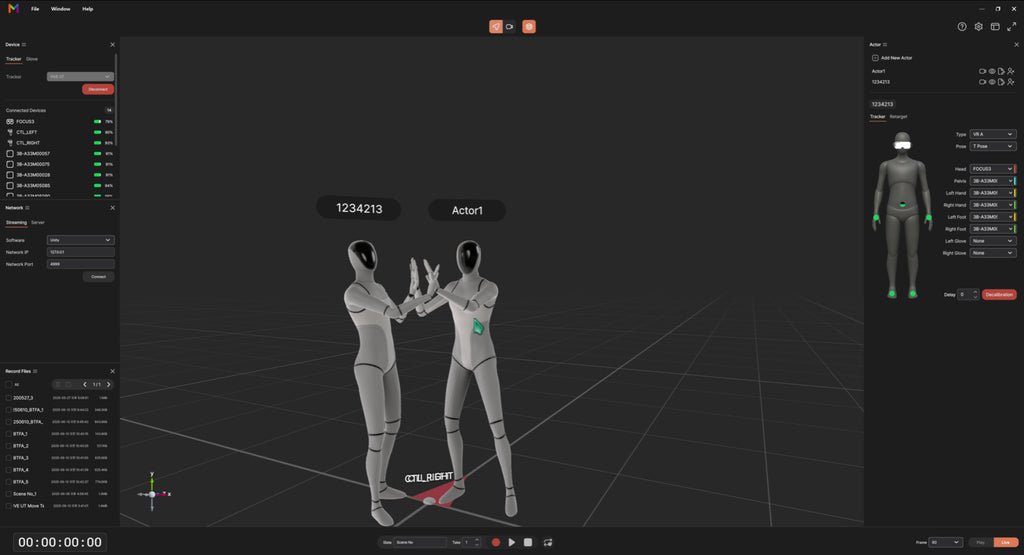
Task: Open the Software dropdown in Network panel
Action: pyautogui.click(x=80, y=240)
